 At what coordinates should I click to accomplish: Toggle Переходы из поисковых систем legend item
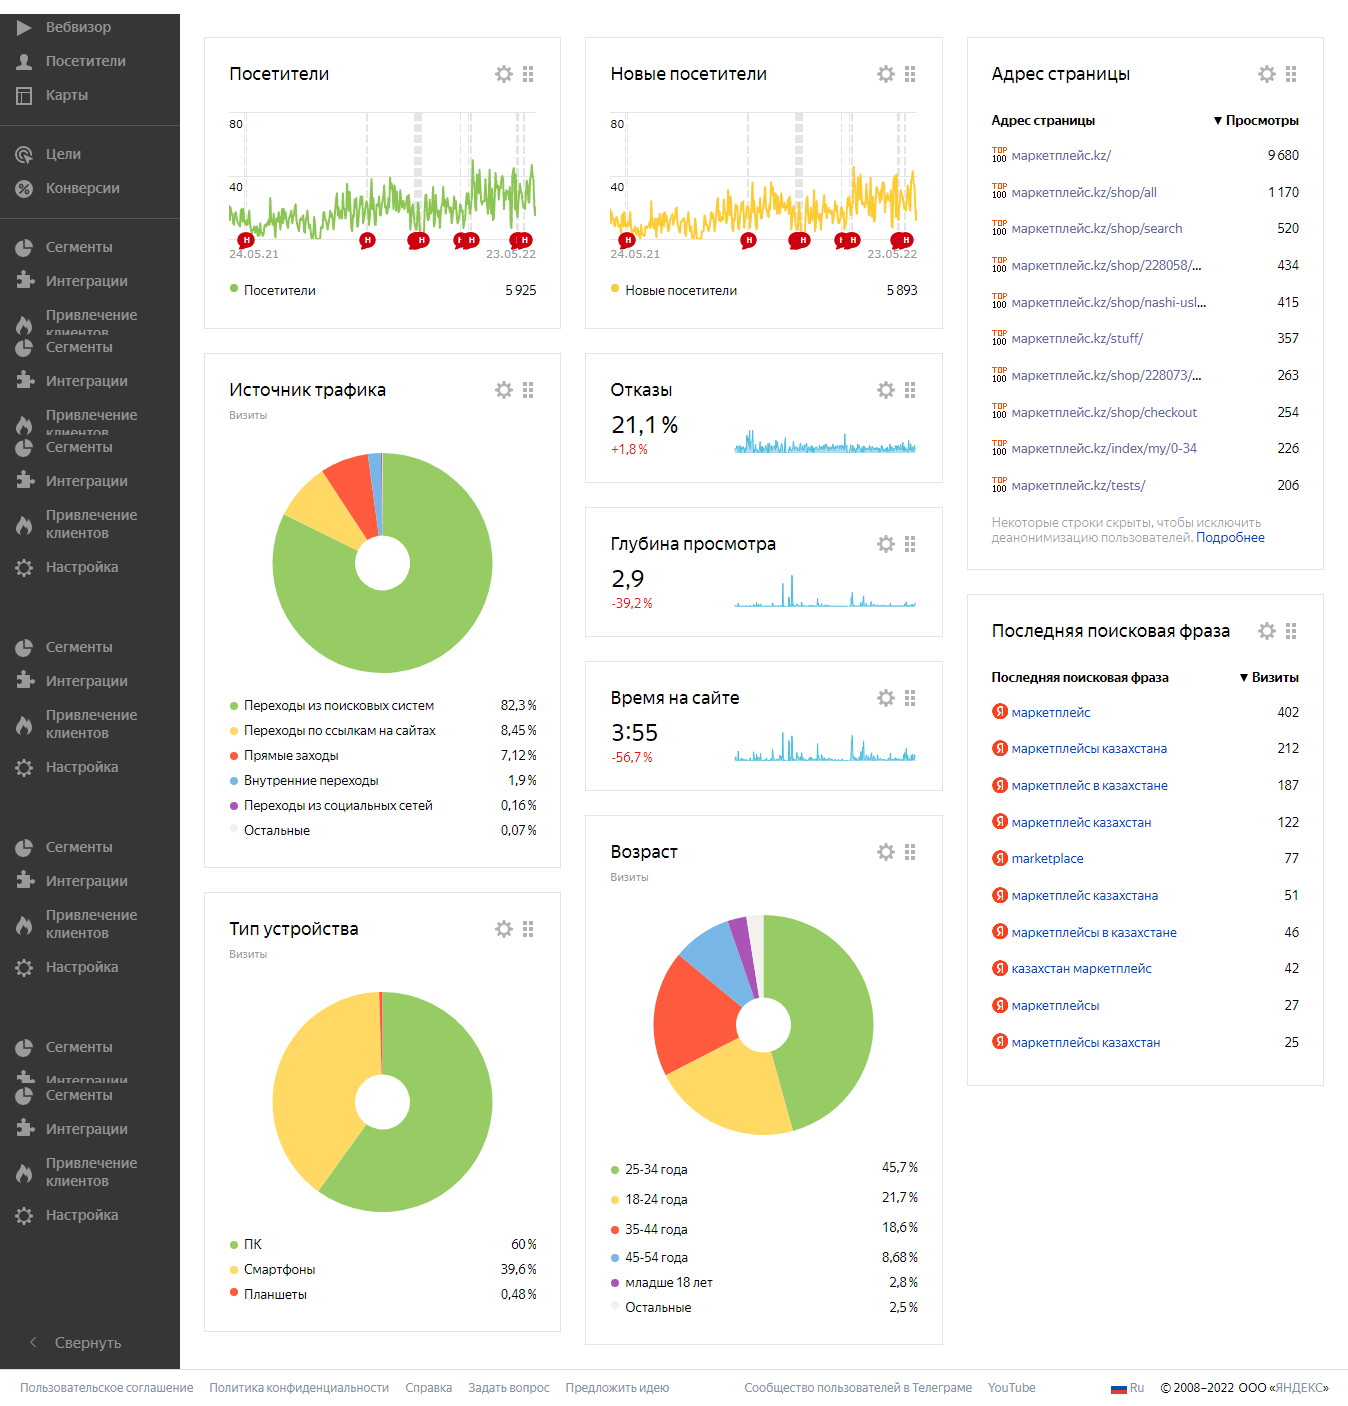[338, 706]
